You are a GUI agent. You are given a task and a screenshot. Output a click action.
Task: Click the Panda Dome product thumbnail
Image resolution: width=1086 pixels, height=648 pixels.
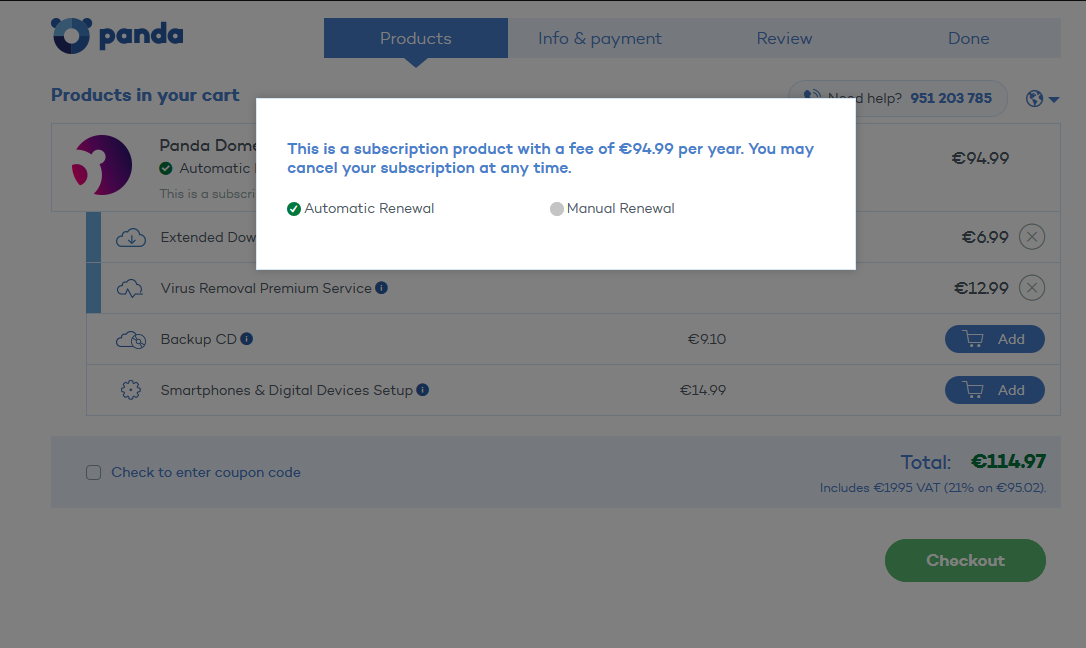coord(102,165)
